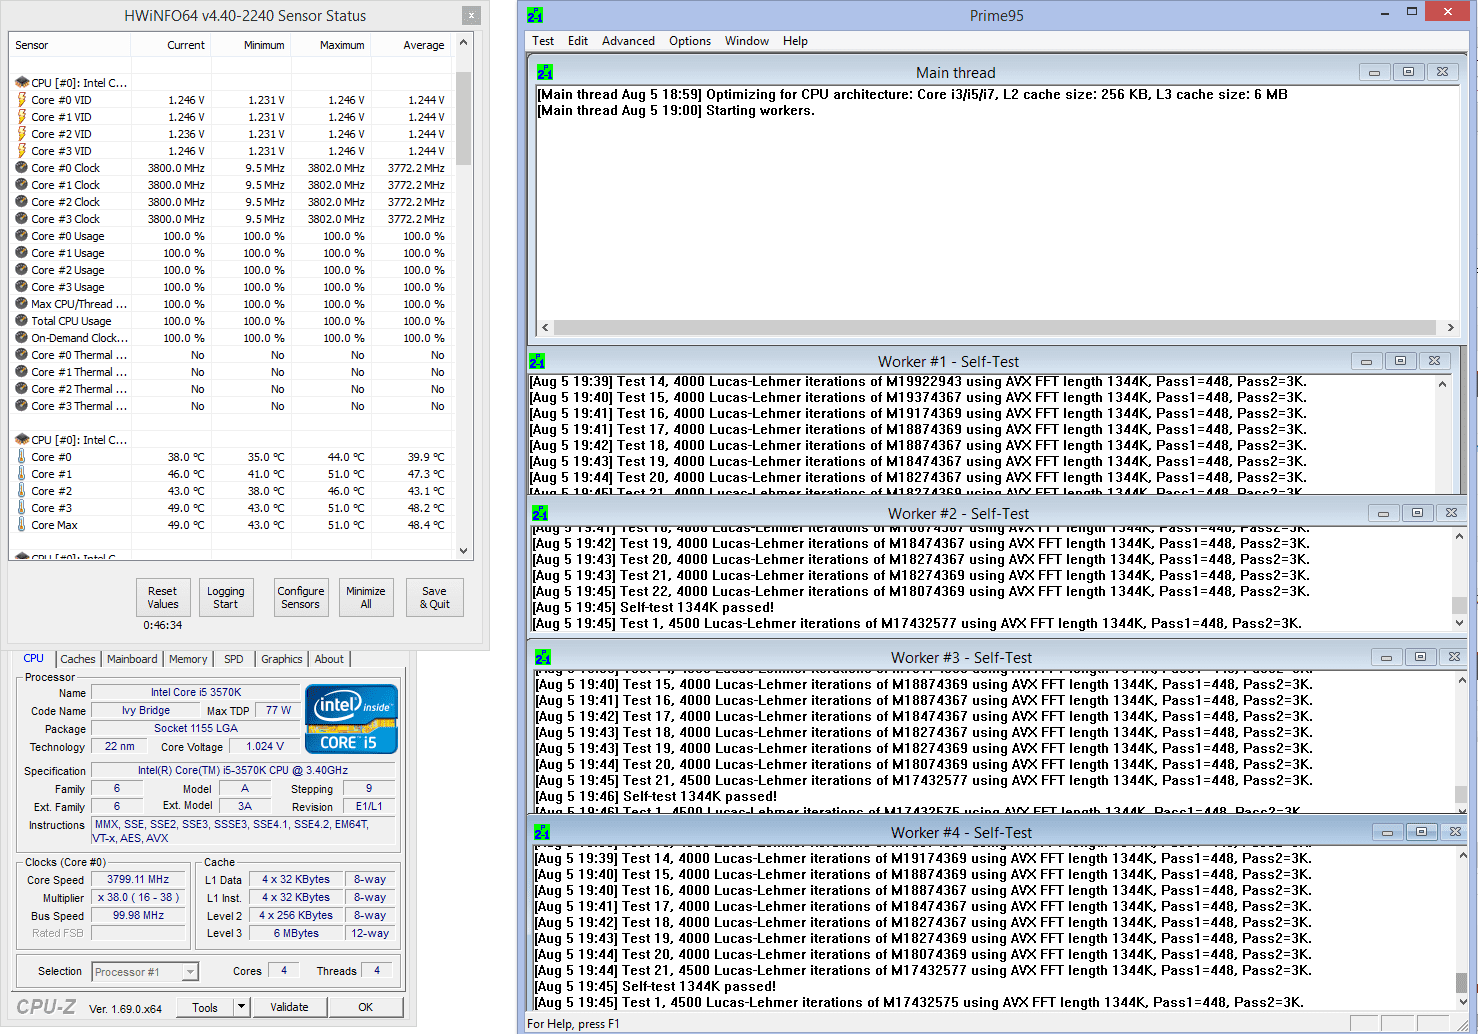Click the Worker #3 vertical scrollbar thumb
Viewport: 1478px width, 1034px height.
click(1462, 795)
